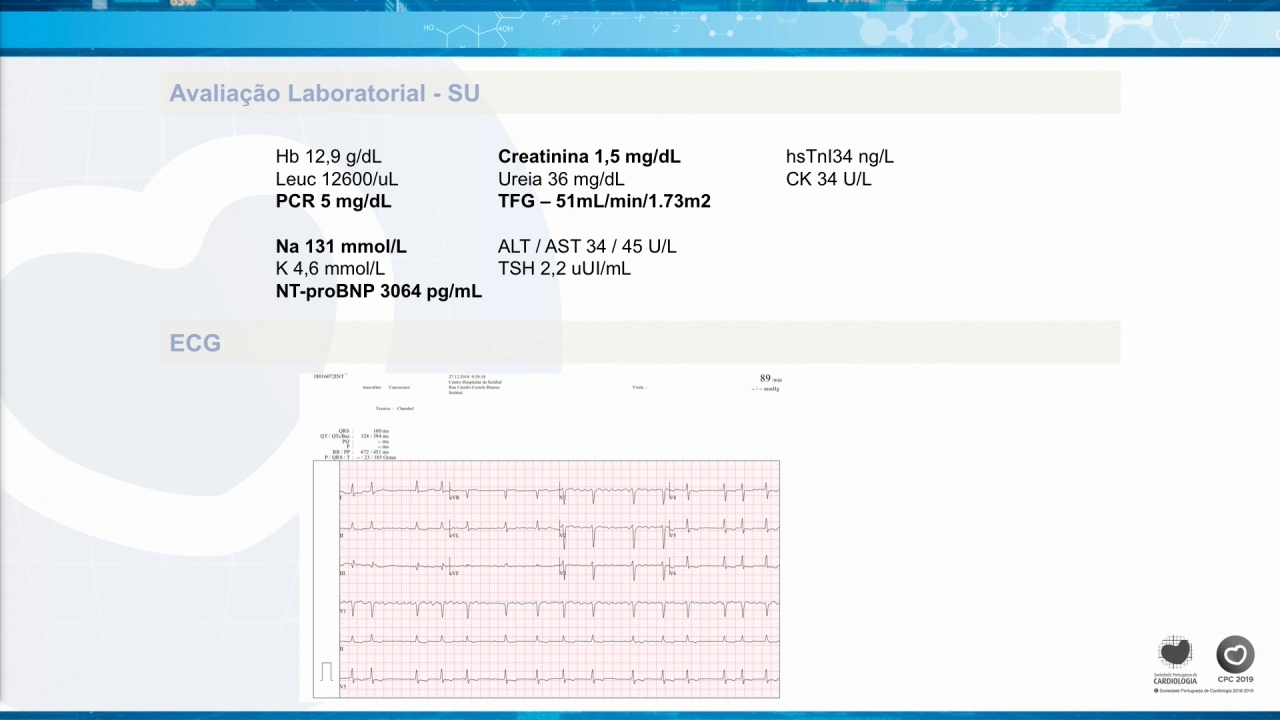Click the '89 /min' heart rate on ECG
The width and height of the screenshot is (1280, 720).
[x=770, y=379]
